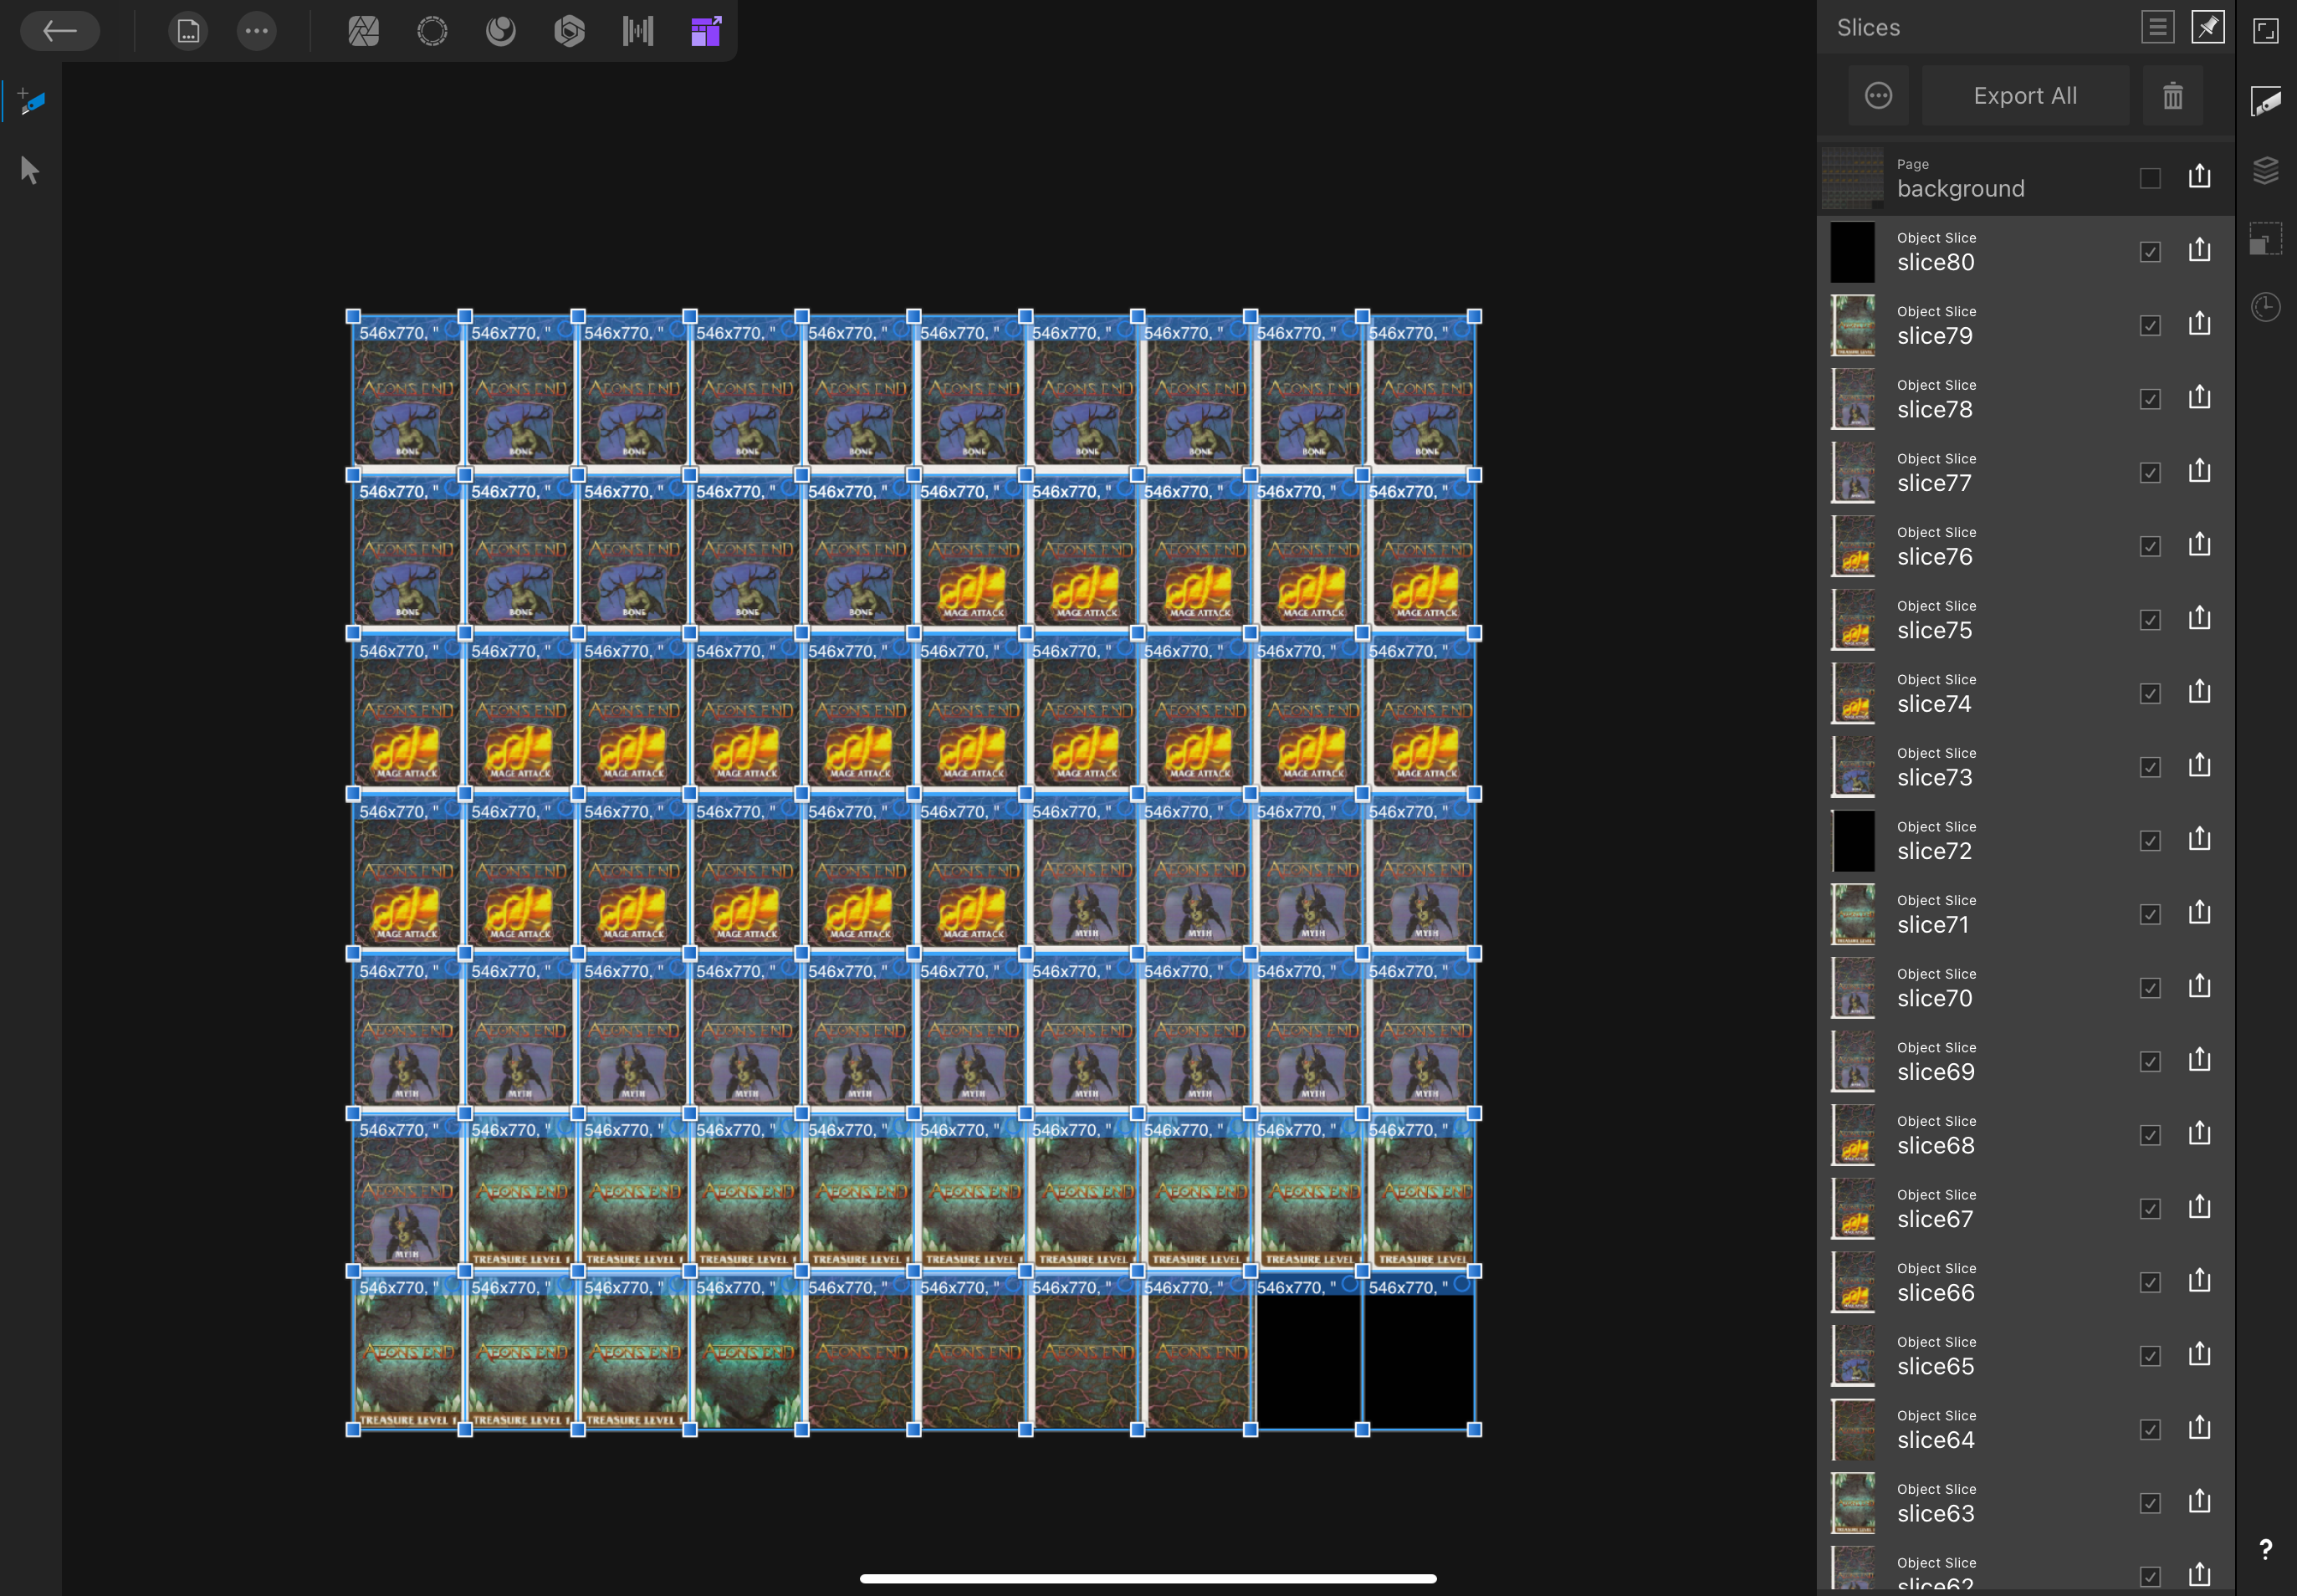Select the slice67 row
Viewport: 2297px width, 1596px height.
2026,1208
